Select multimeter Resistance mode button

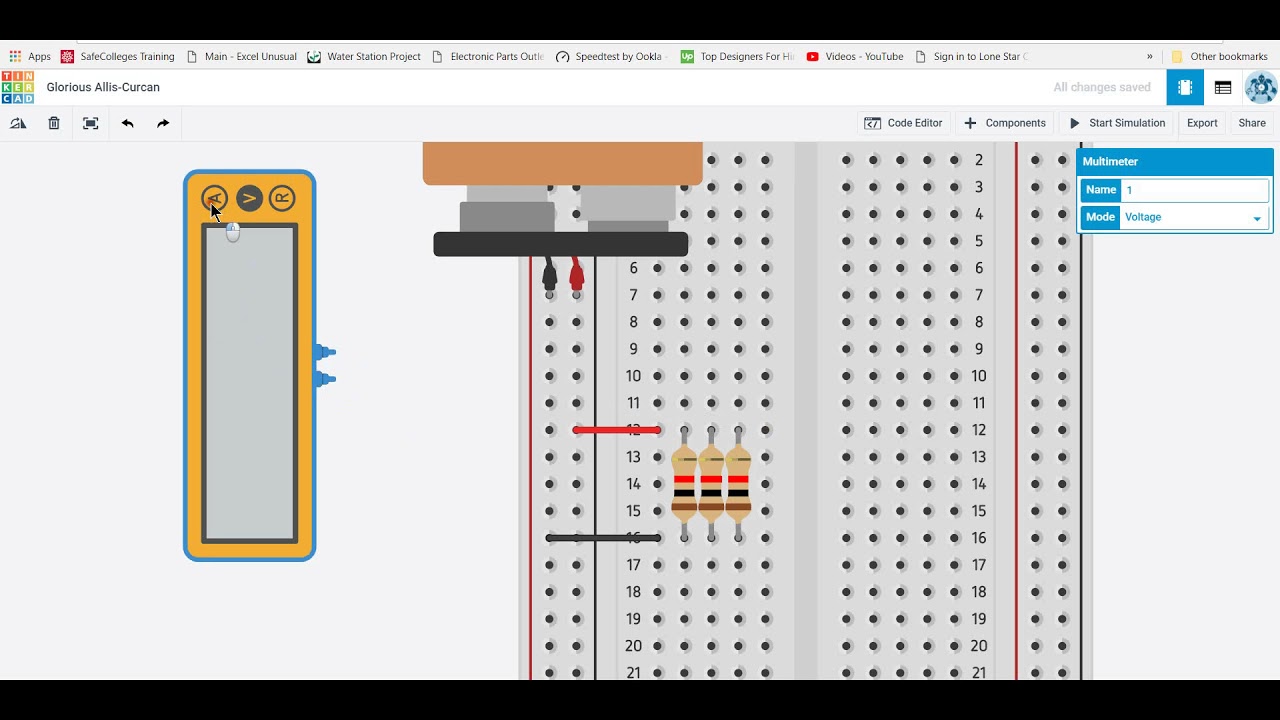tap(282, 198)
